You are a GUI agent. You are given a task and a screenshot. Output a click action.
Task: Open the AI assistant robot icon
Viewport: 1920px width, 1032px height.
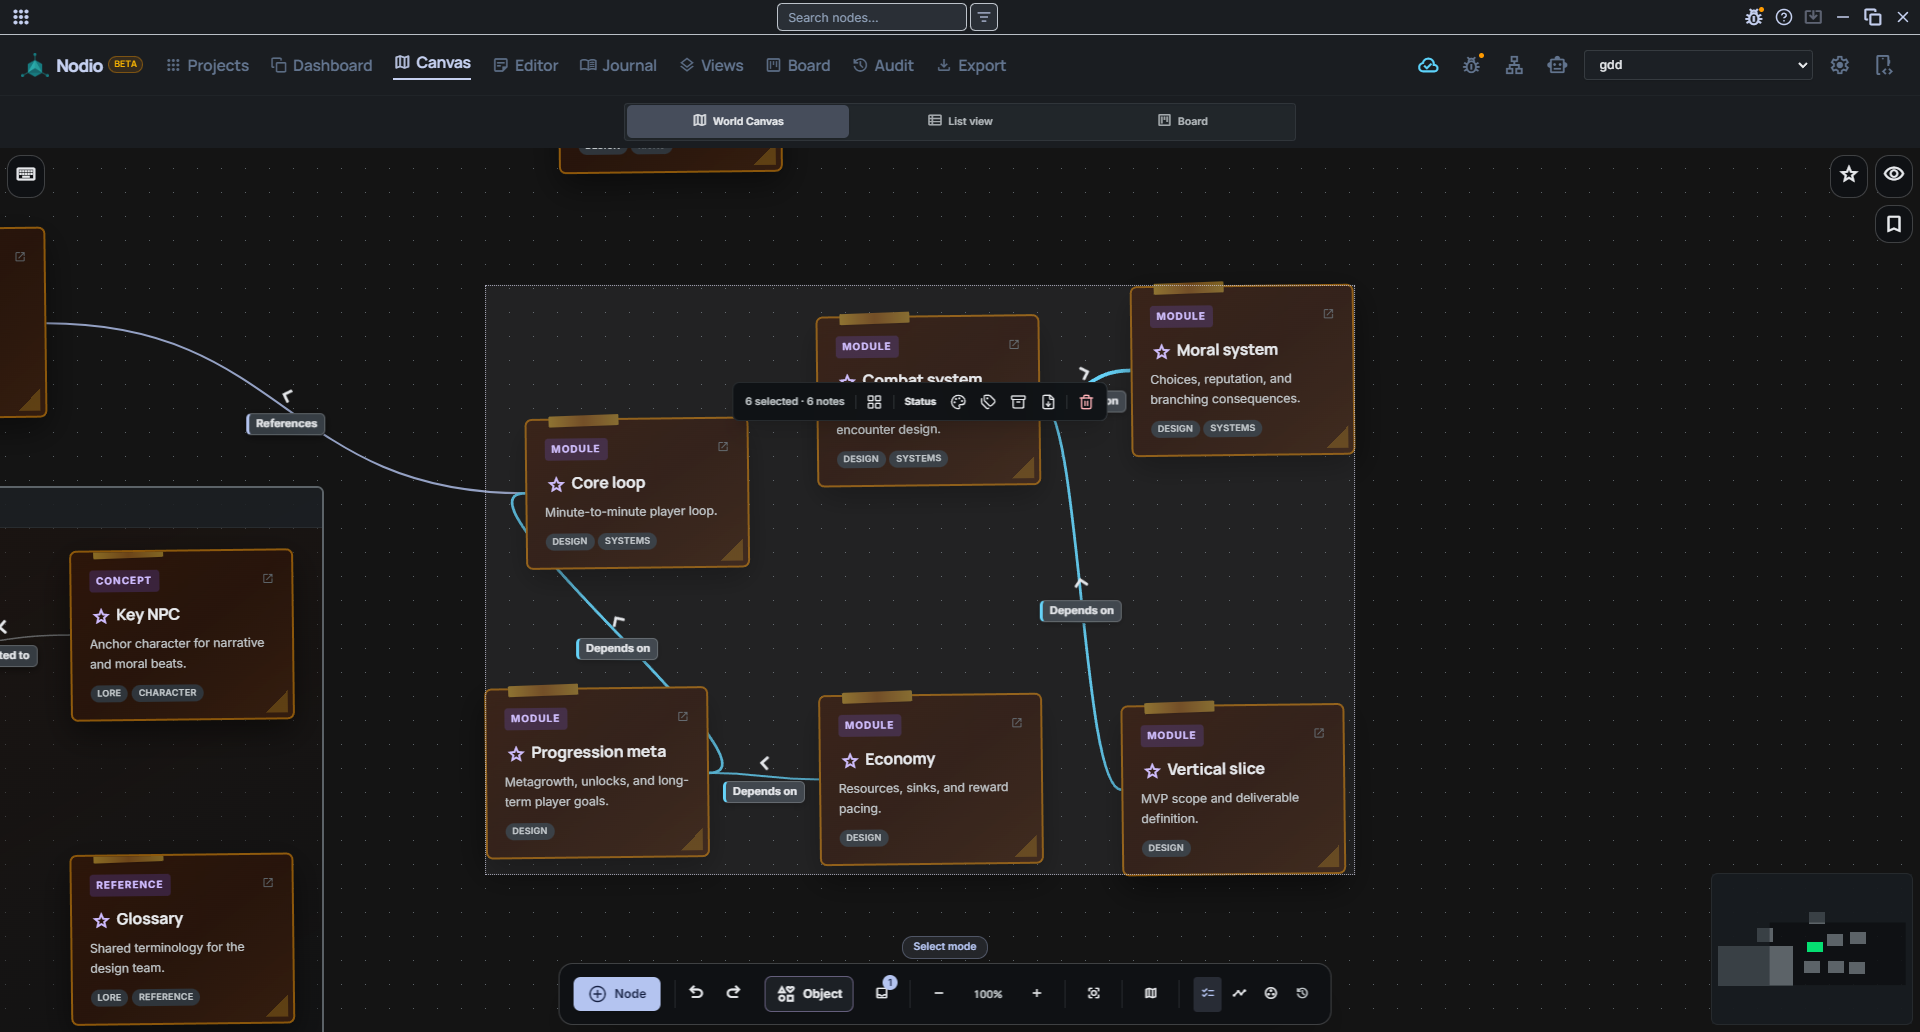coord(1557,65)
